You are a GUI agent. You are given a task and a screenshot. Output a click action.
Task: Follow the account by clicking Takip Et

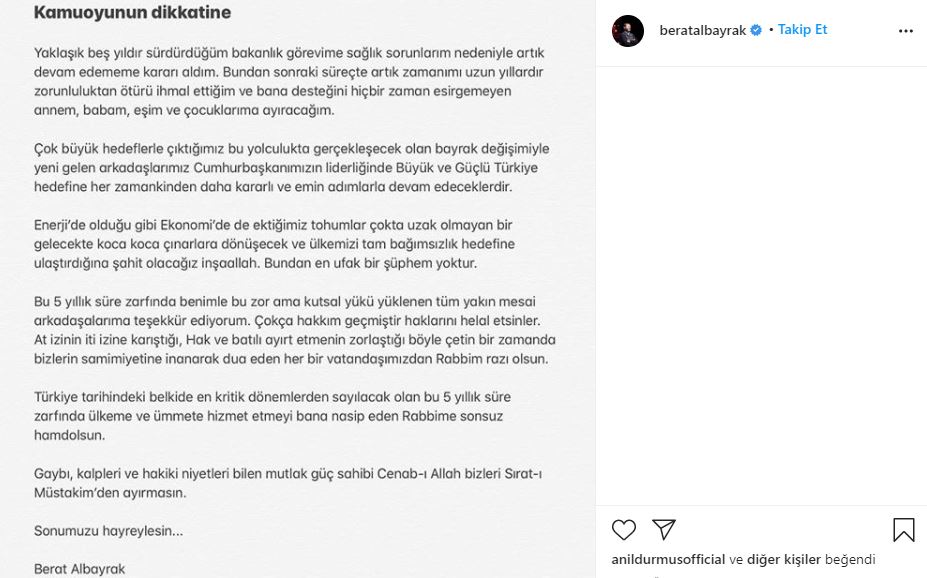[802, 29]
